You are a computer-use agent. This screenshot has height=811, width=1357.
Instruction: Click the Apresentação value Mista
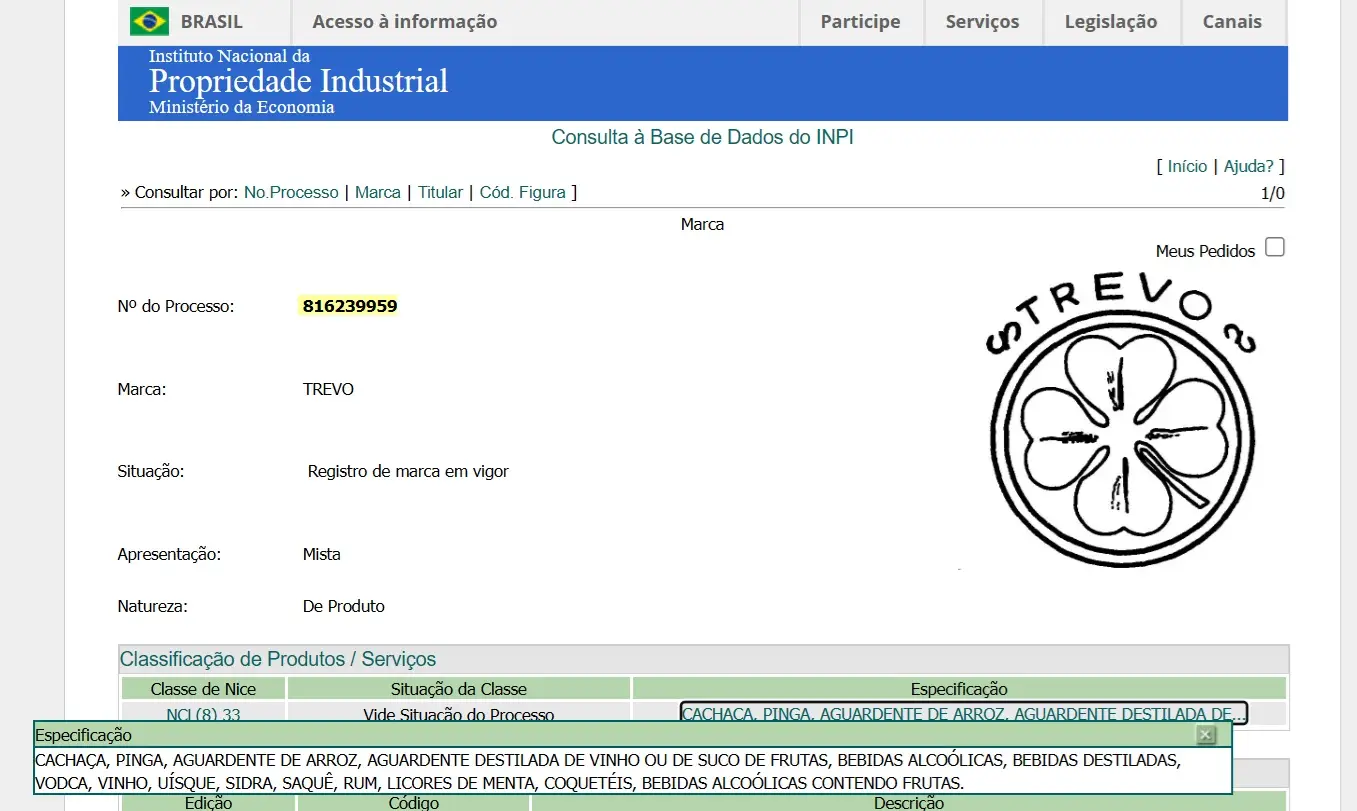(x=322, y=554)
